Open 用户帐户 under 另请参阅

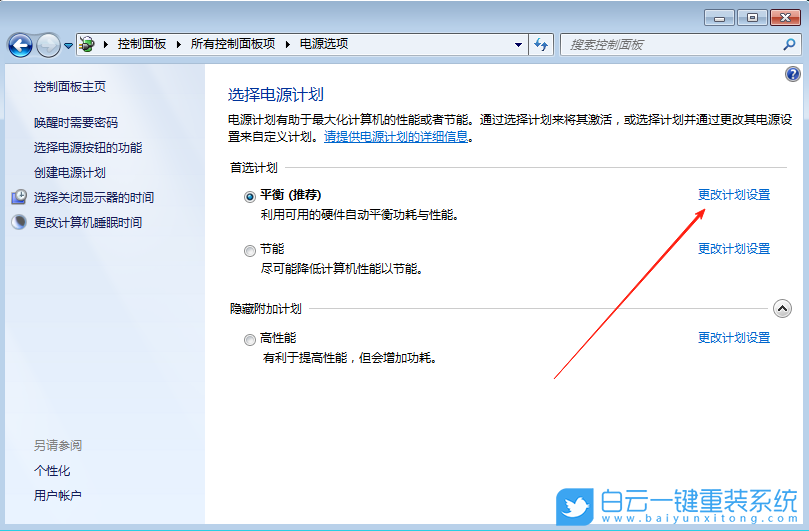[x=58, y=495]
